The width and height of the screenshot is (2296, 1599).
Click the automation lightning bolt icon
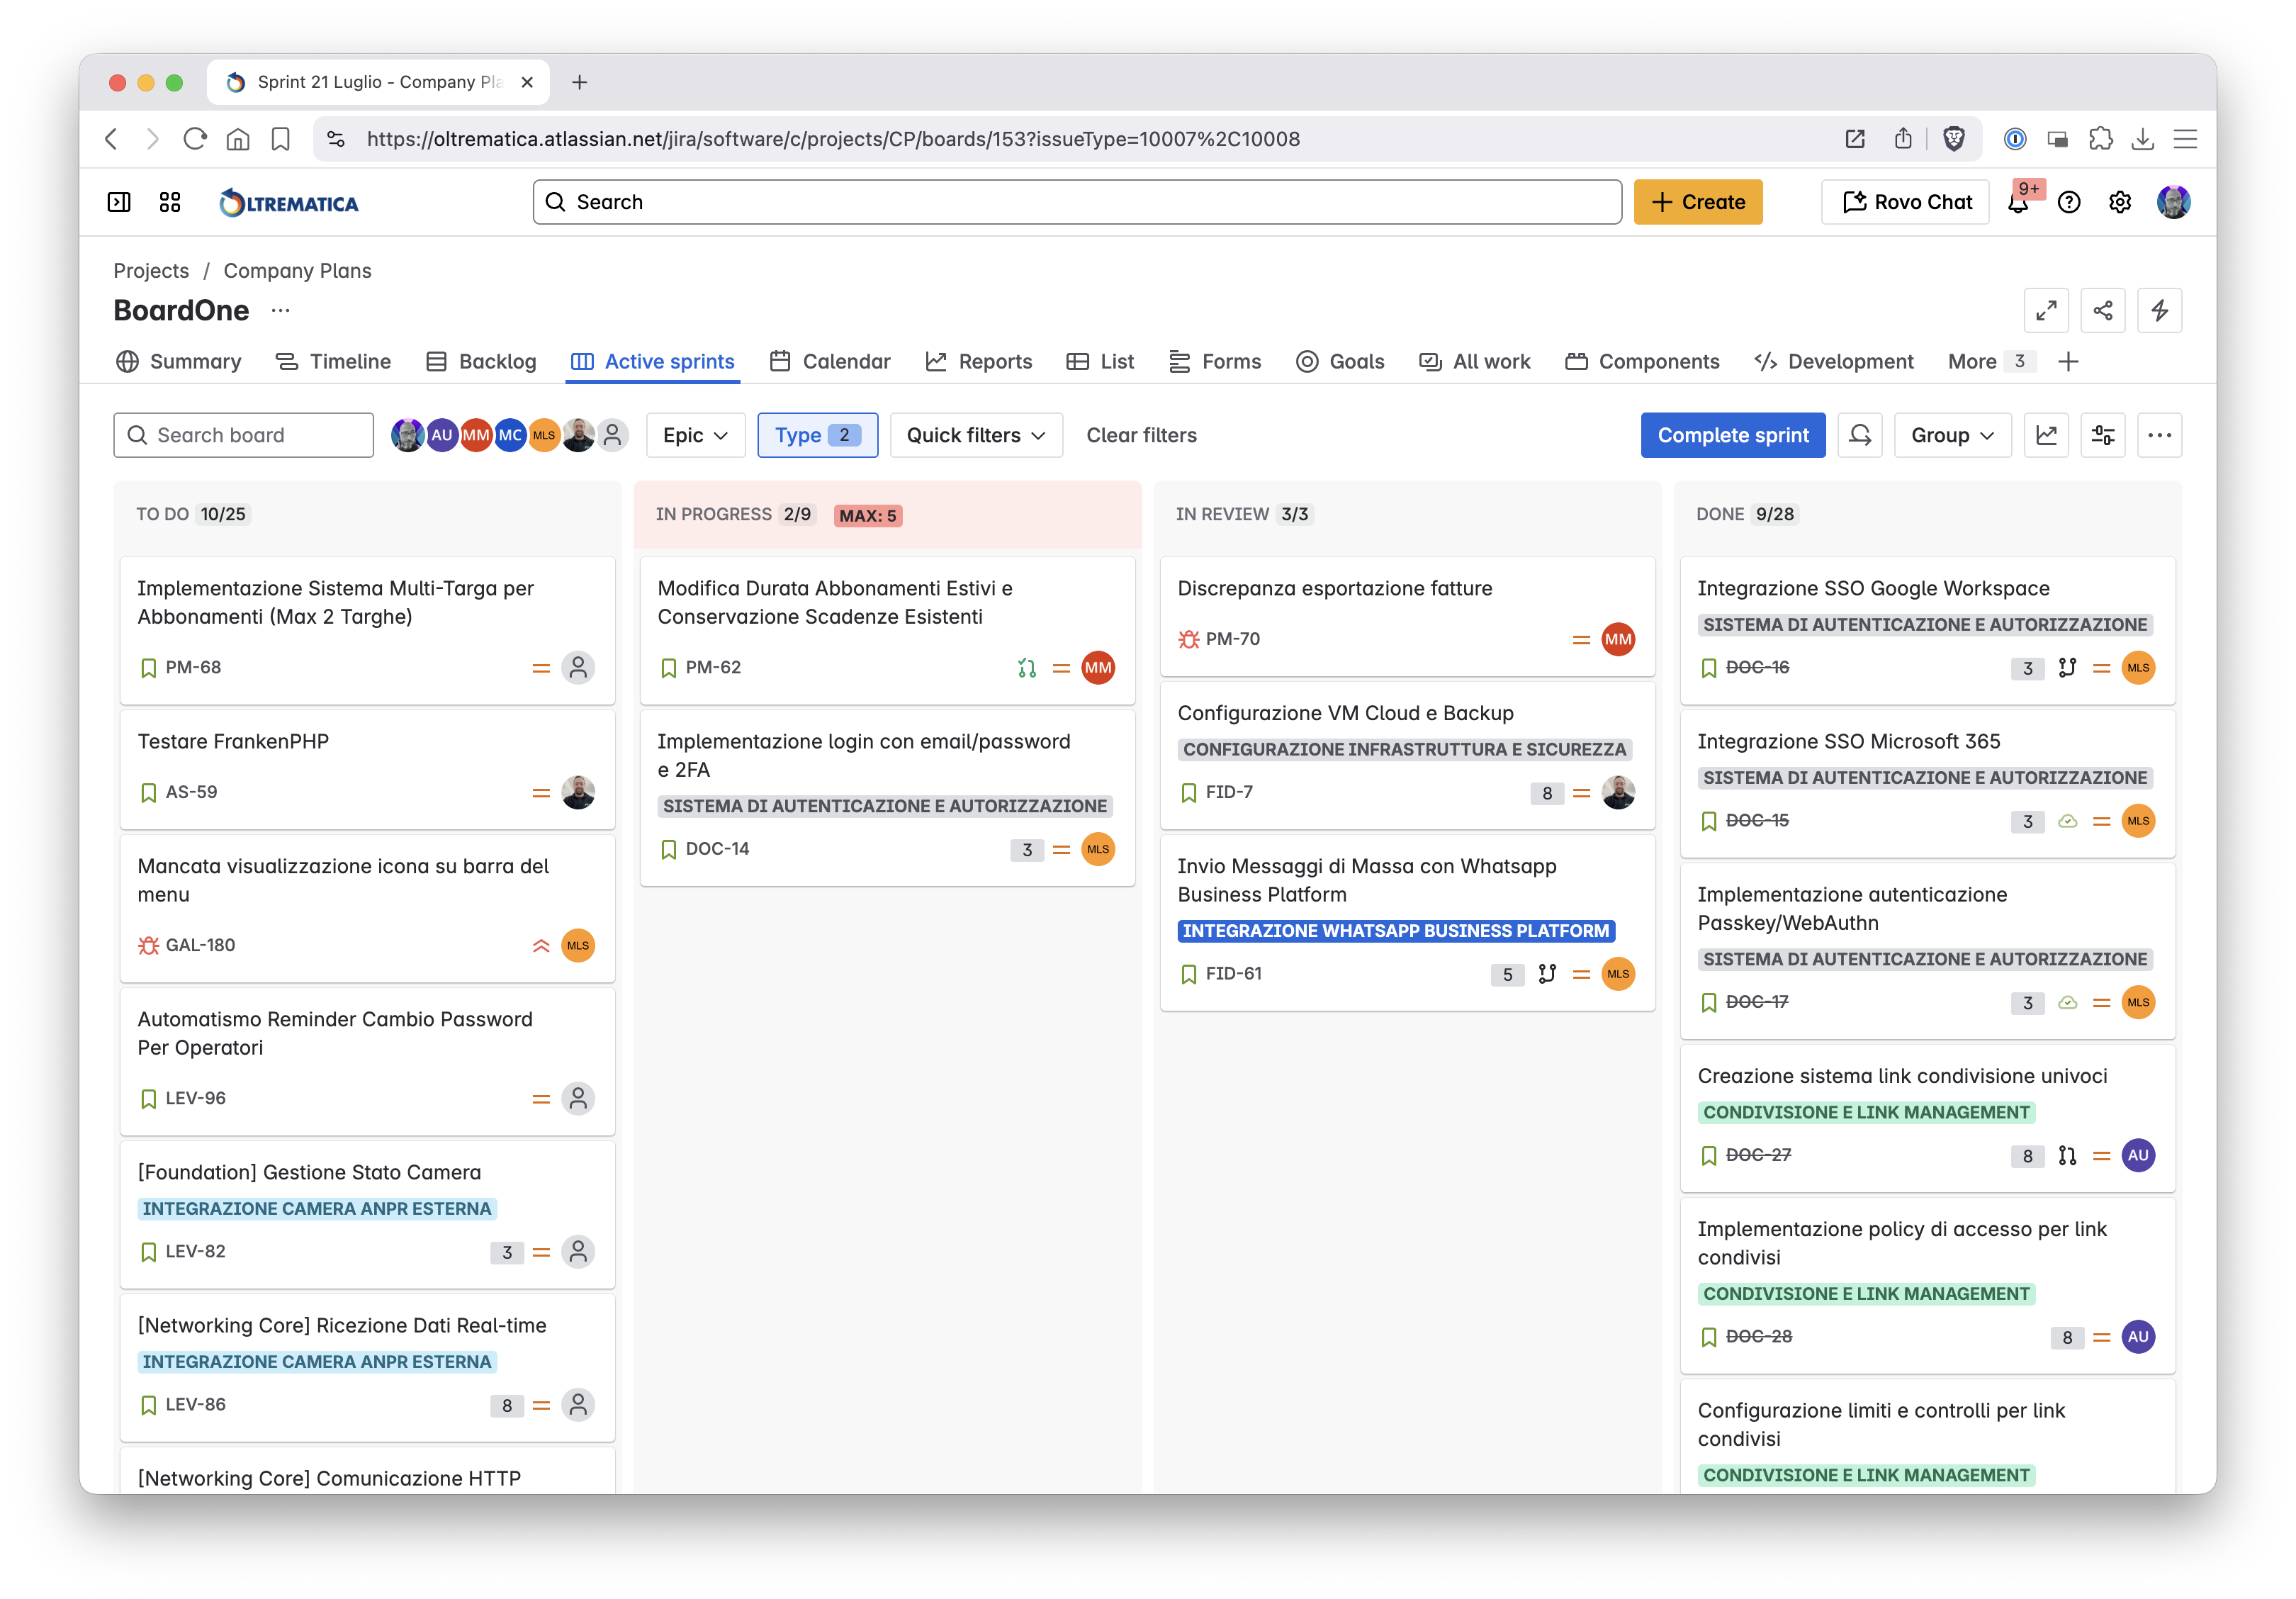(x=2159, y=310)
